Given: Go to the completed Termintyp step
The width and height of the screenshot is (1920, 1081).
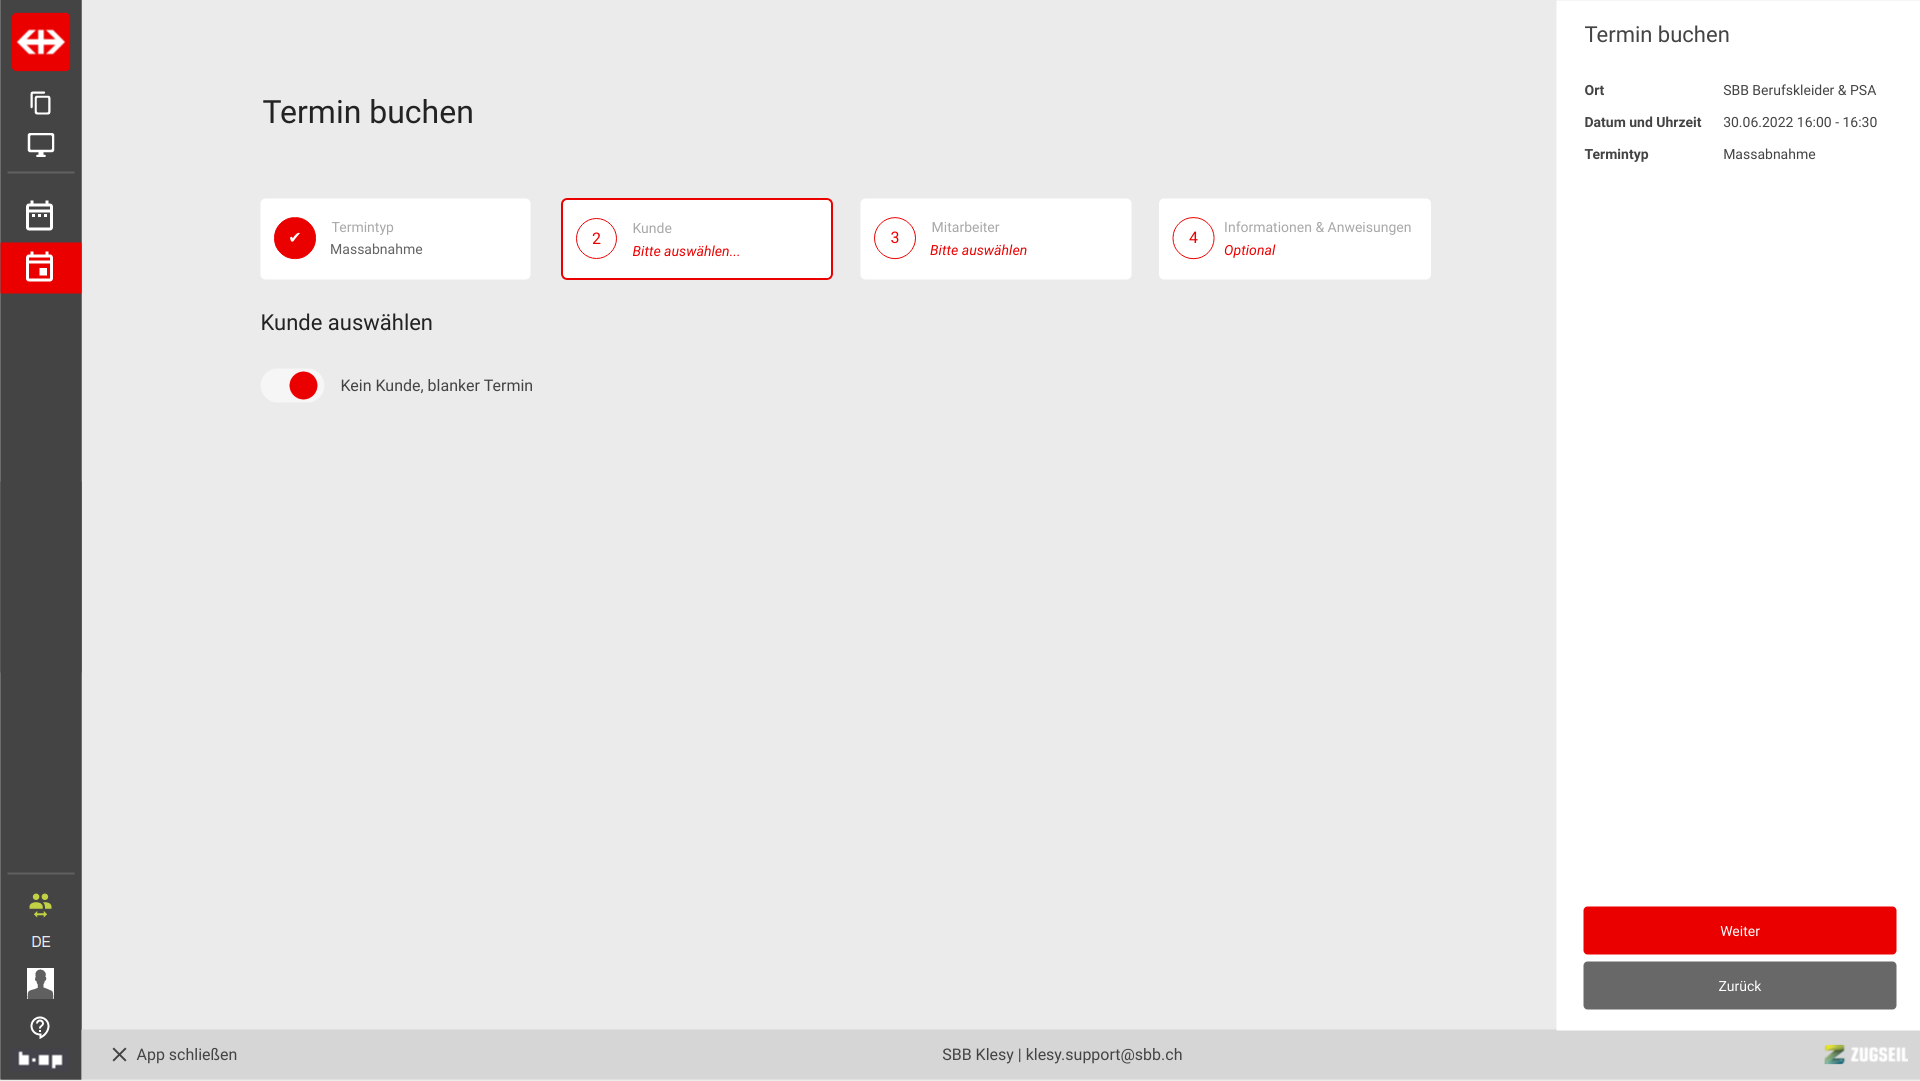Looking at the screenshot, I should [x=395, y=239].
